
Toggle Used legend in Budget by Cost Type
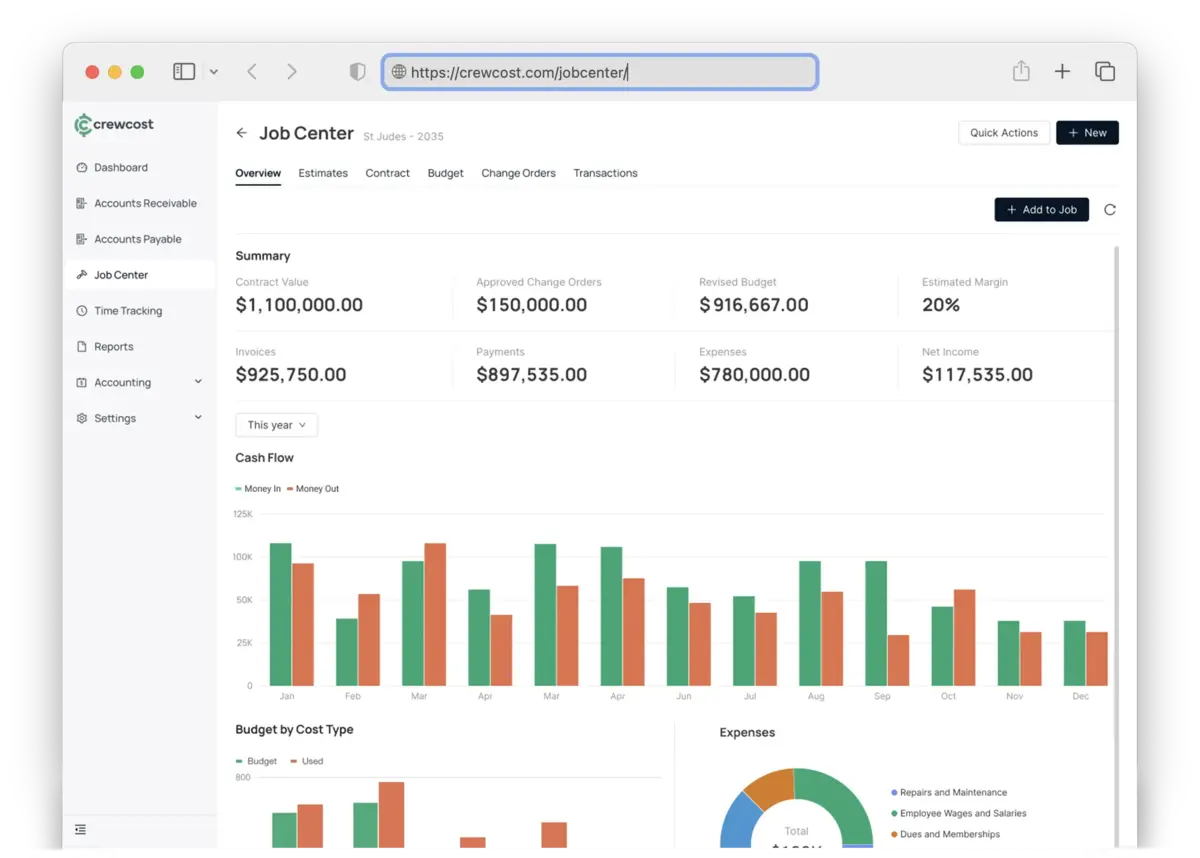pos(307,762)
